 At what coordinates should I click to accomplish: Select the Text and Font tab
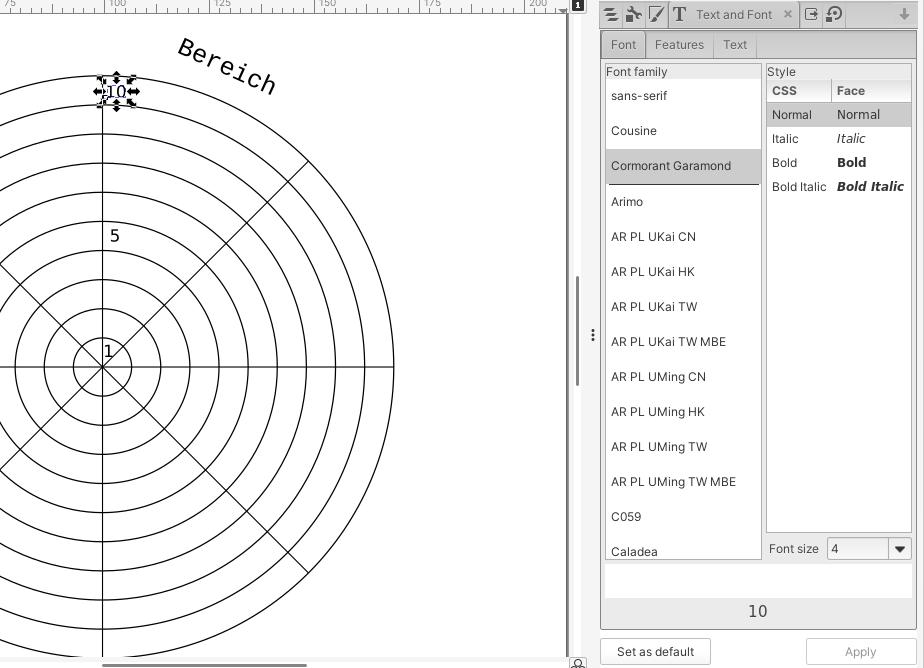(x=734, y=15)
